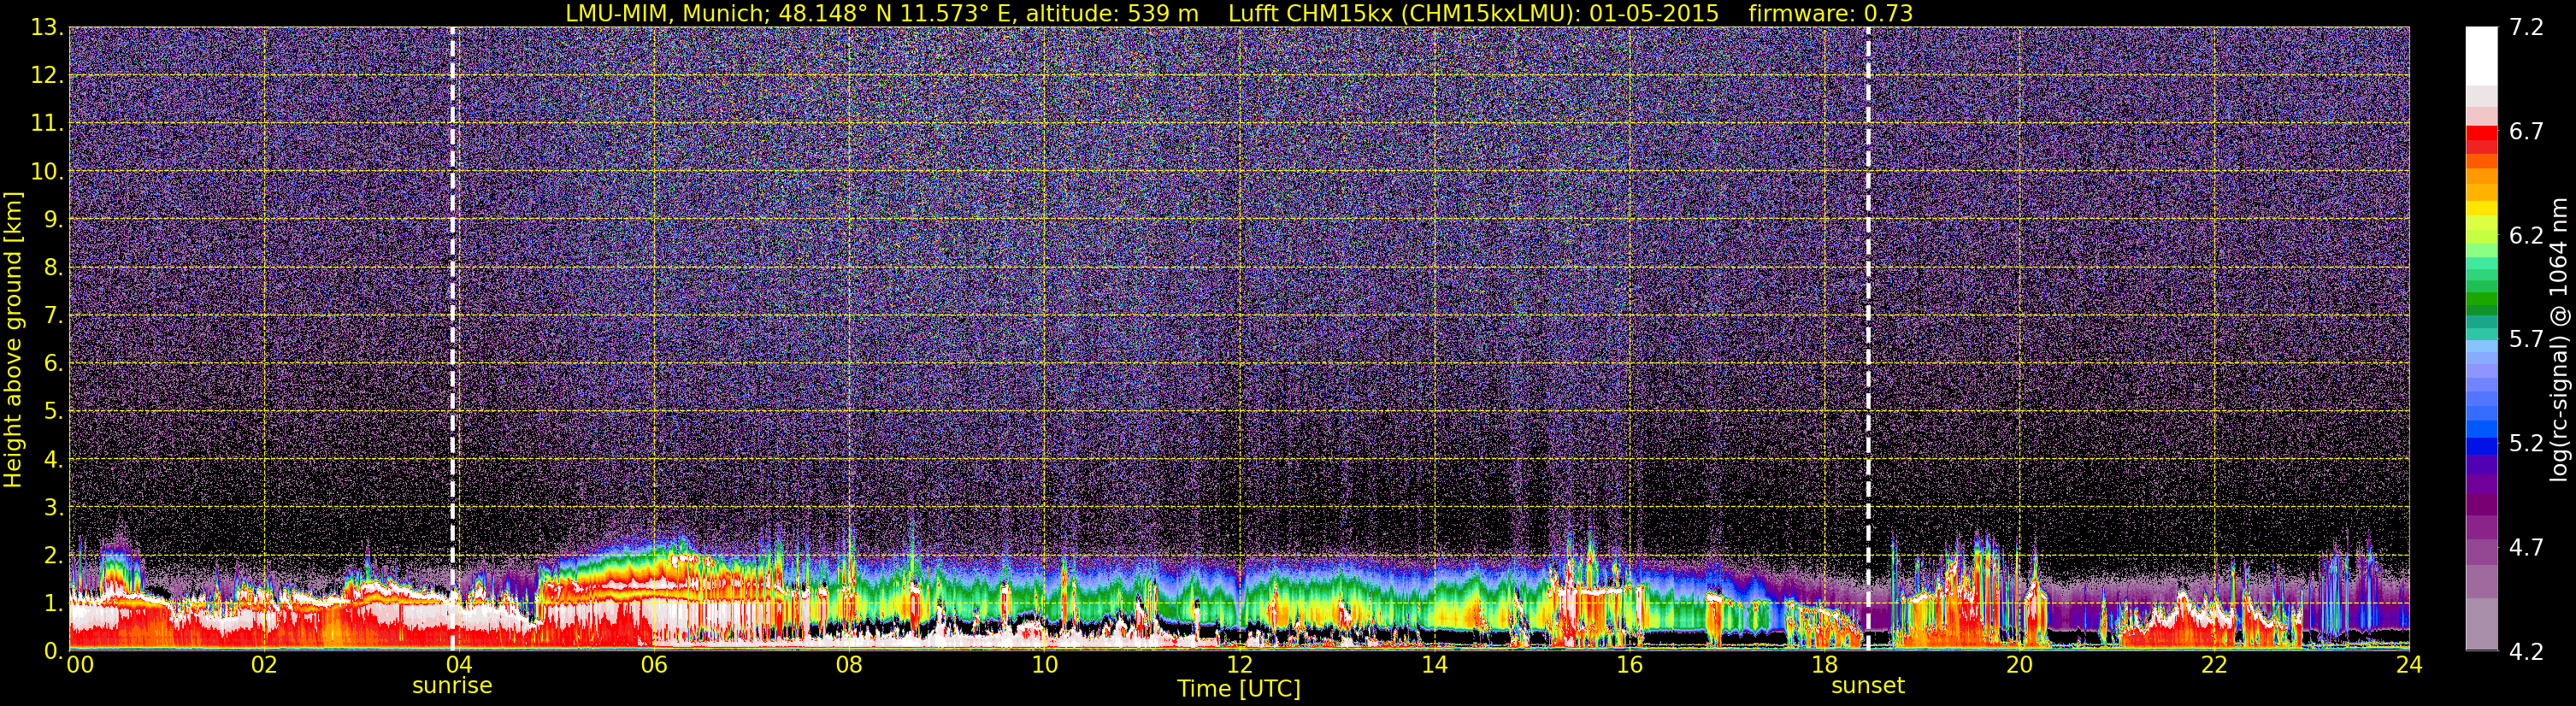Click the time axis tick '24'
2576x706 pixels.
coord(2409,665)
